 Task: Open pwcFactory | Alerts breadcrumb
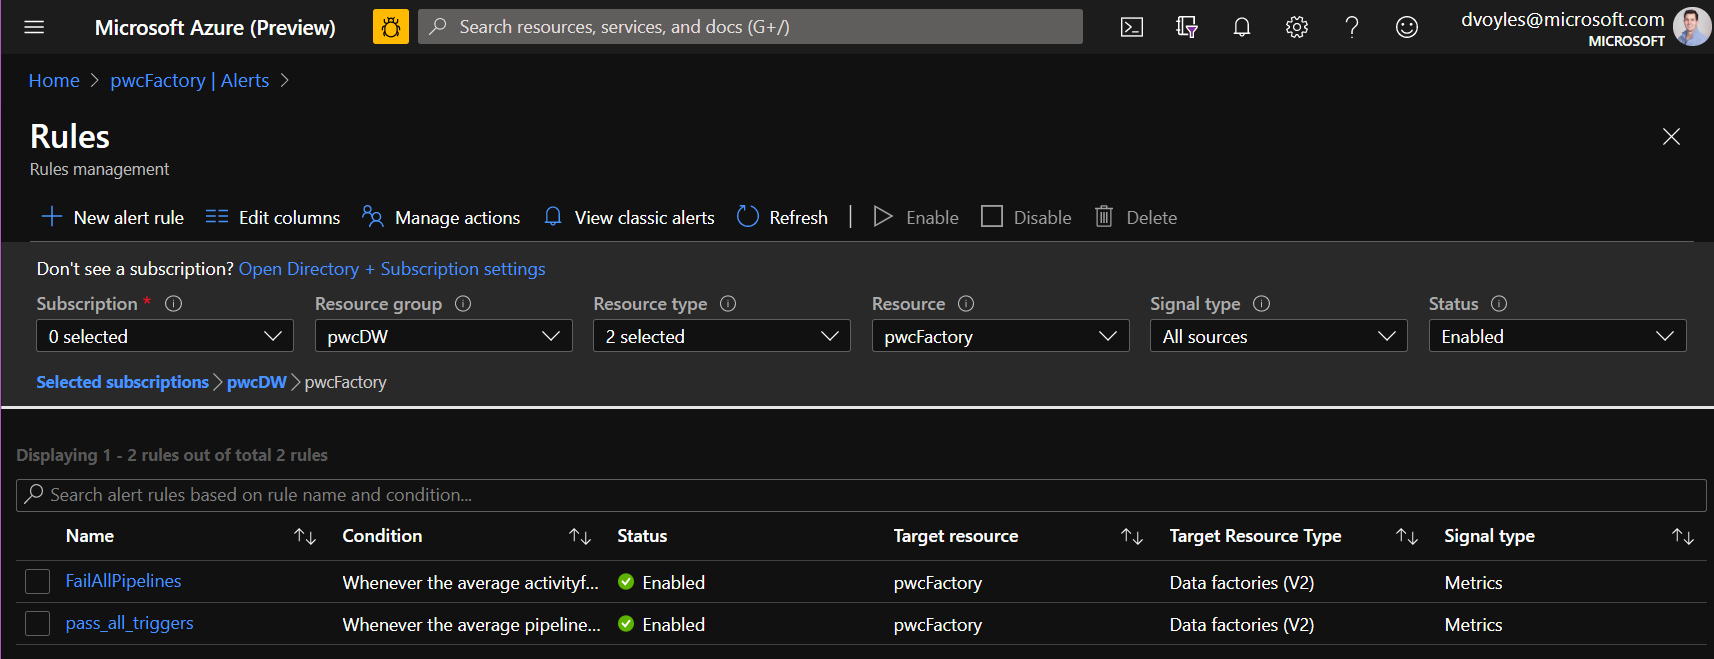[x=190, y=81]
